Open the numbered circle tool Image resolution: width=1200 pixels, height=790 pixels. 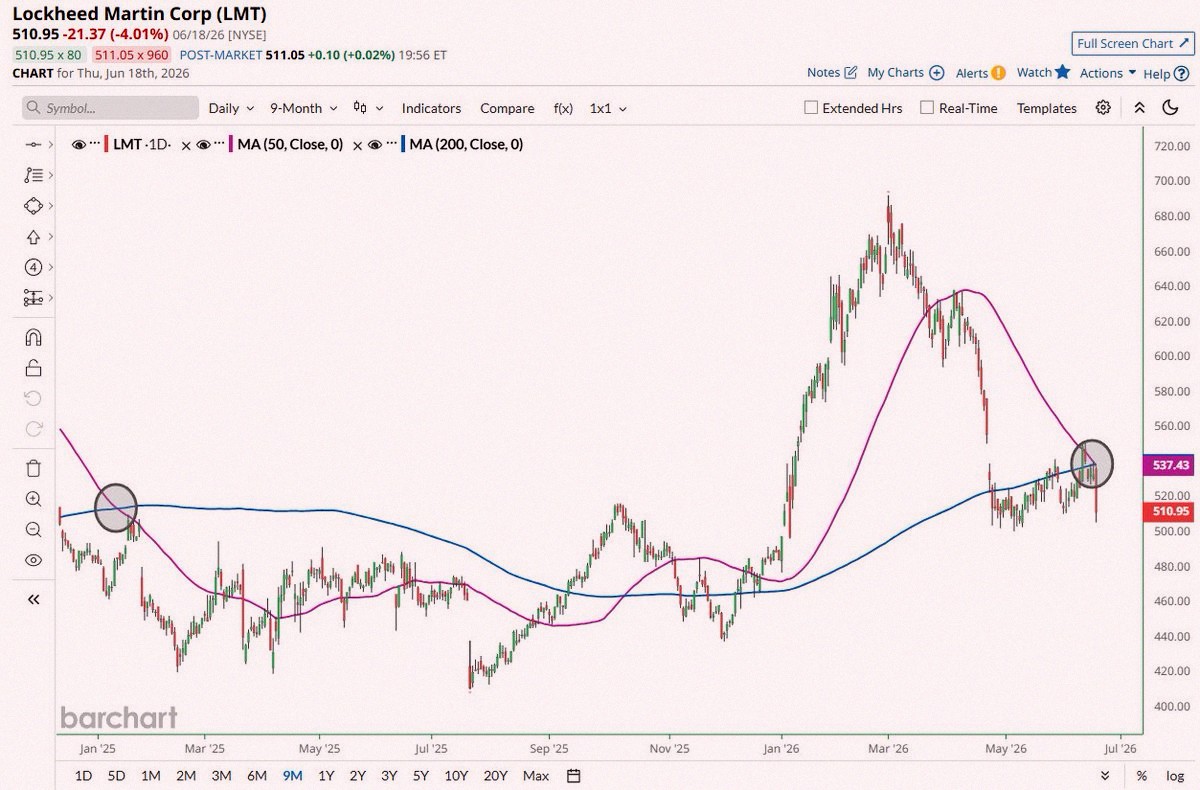[x=32, y=267]
